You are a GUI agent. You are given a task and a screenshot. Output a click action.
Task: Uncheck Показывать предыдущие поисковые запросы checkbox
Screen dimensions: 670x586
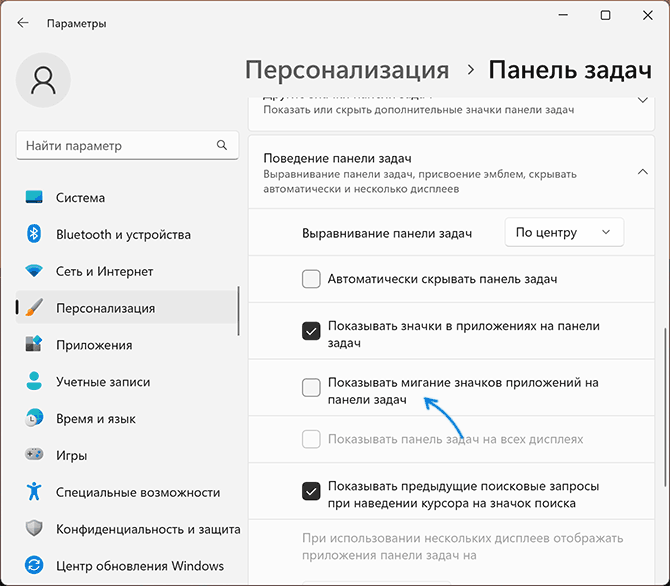click(x=311, y=491)
